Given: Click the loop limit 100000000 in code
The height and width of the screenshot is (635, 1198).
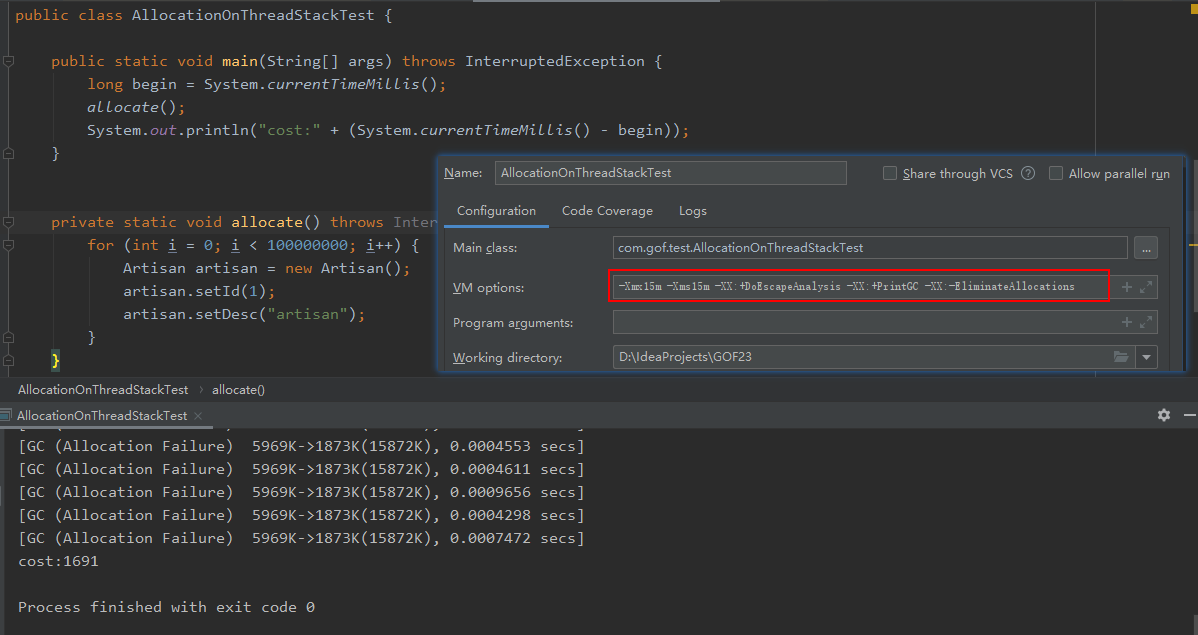Looking at the screenshot, I should pyautogui.click(x=307, y=245).
